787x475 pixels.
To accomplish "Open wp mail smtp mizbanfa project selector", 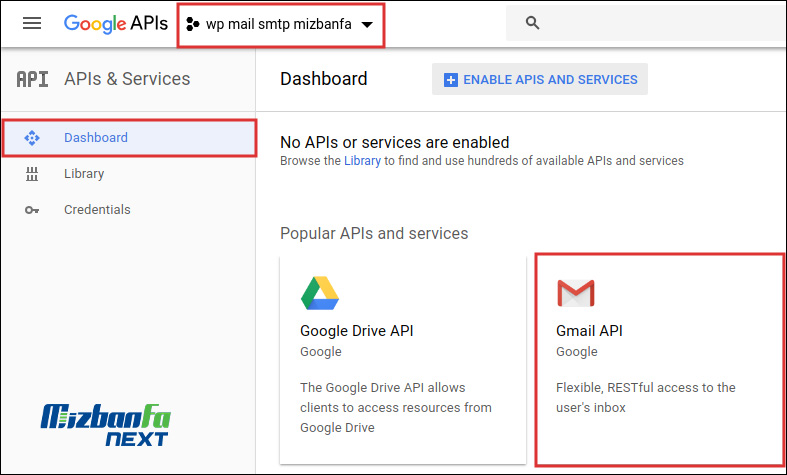I will [278, 24].
